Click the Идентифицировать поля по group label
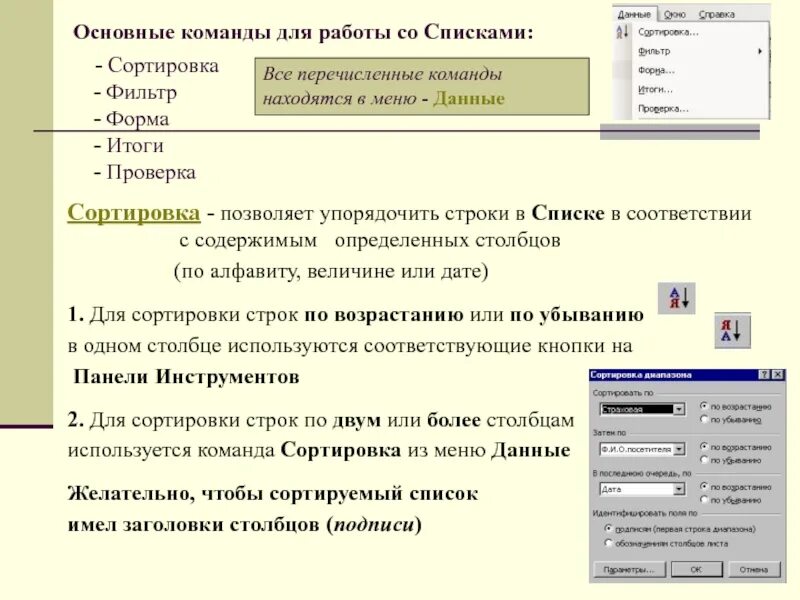The image size is (800, 600). click(x=645, y=513)
